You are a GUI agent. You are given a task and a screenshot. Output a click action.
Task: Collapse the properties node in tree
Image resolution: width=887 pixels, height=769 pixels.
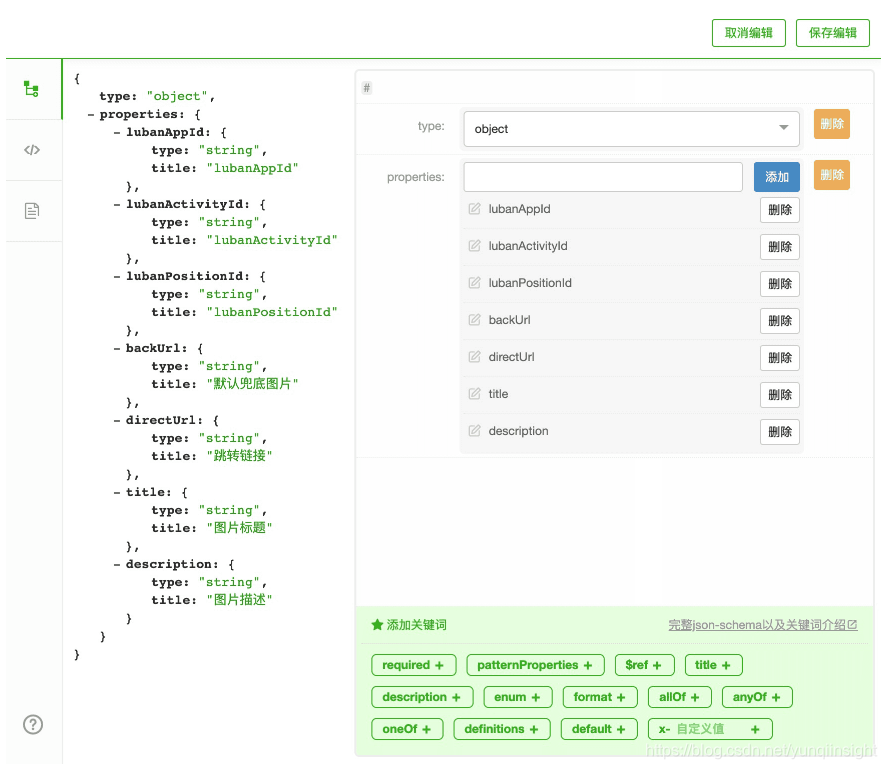point(91,114)
